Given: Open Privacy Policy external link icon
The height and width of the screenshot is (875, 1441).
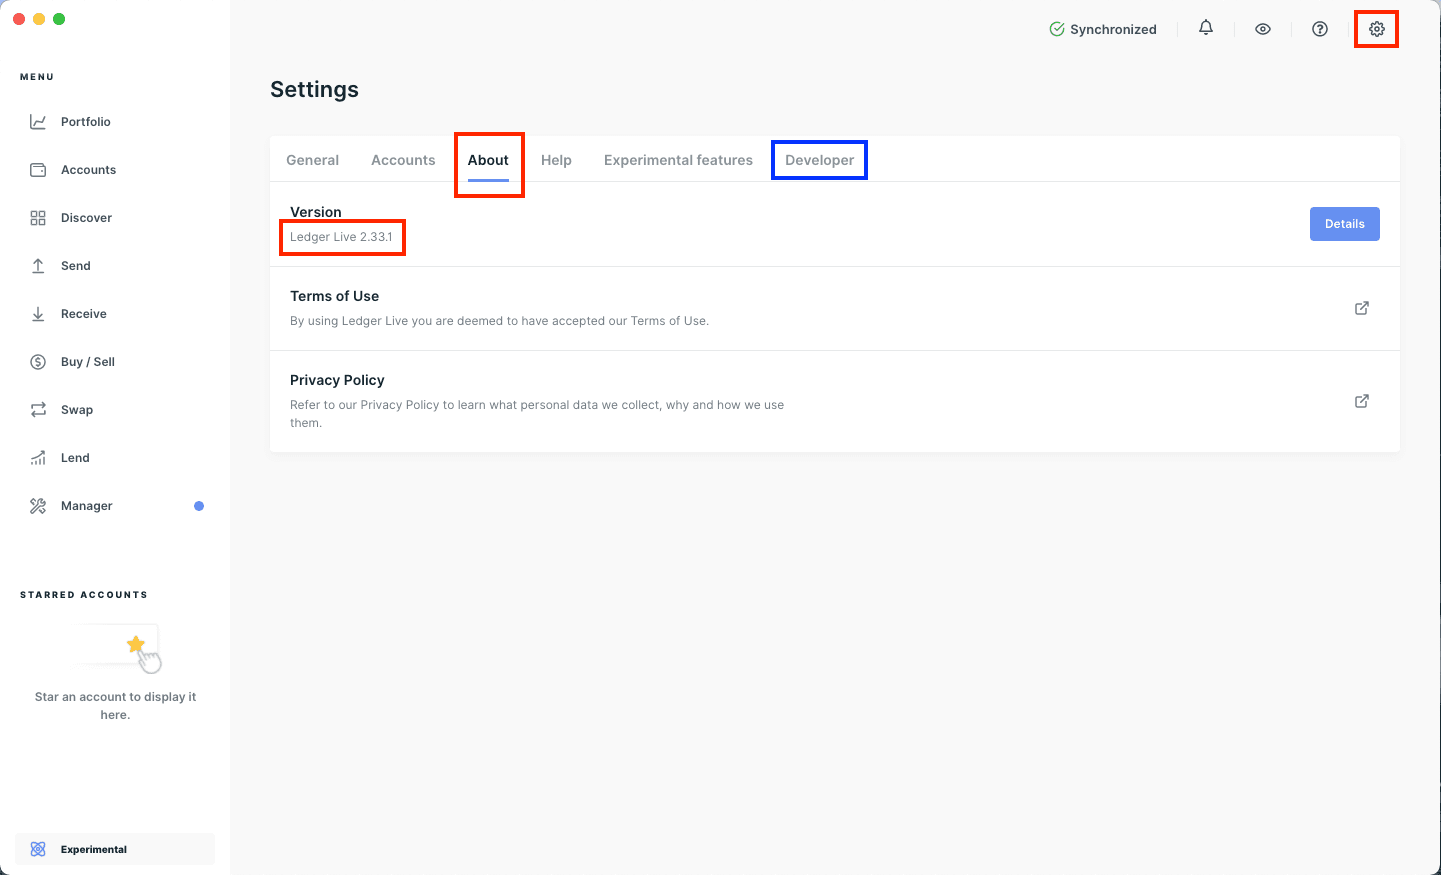Looking at the screenshot, I should [x=1362, y=401].
